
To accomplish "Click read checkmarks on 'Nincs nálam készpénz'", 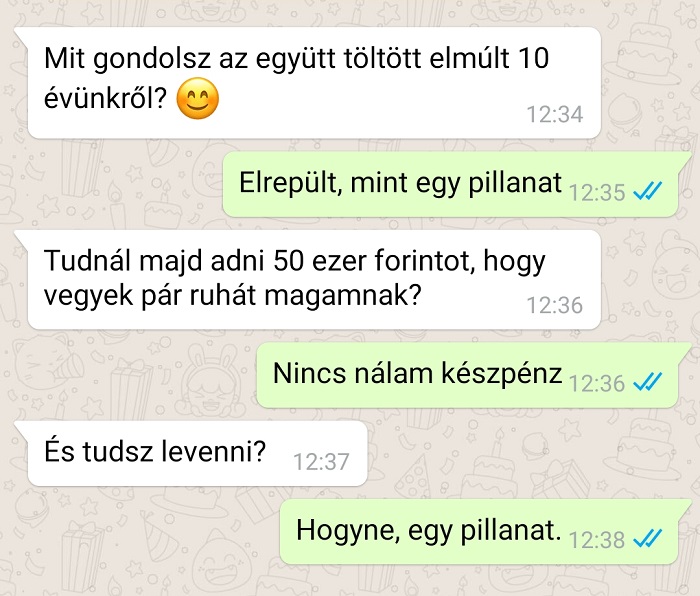I will click(x=648, y=382).
